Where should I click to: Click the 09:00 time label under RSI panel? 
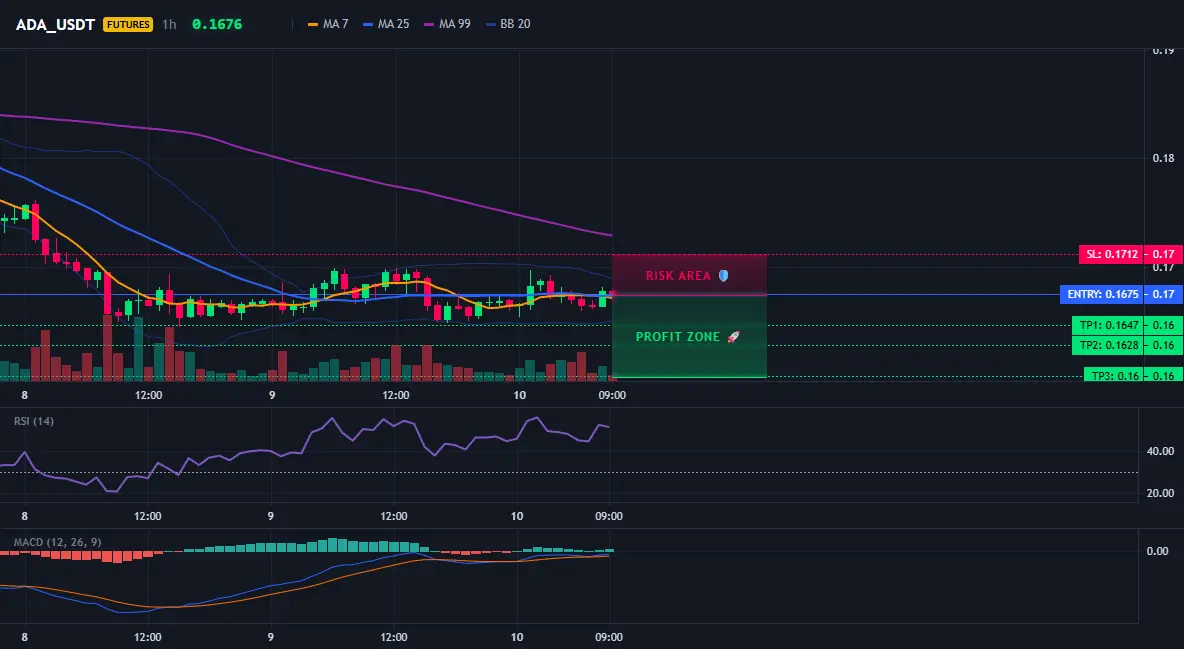coord(609,516)
